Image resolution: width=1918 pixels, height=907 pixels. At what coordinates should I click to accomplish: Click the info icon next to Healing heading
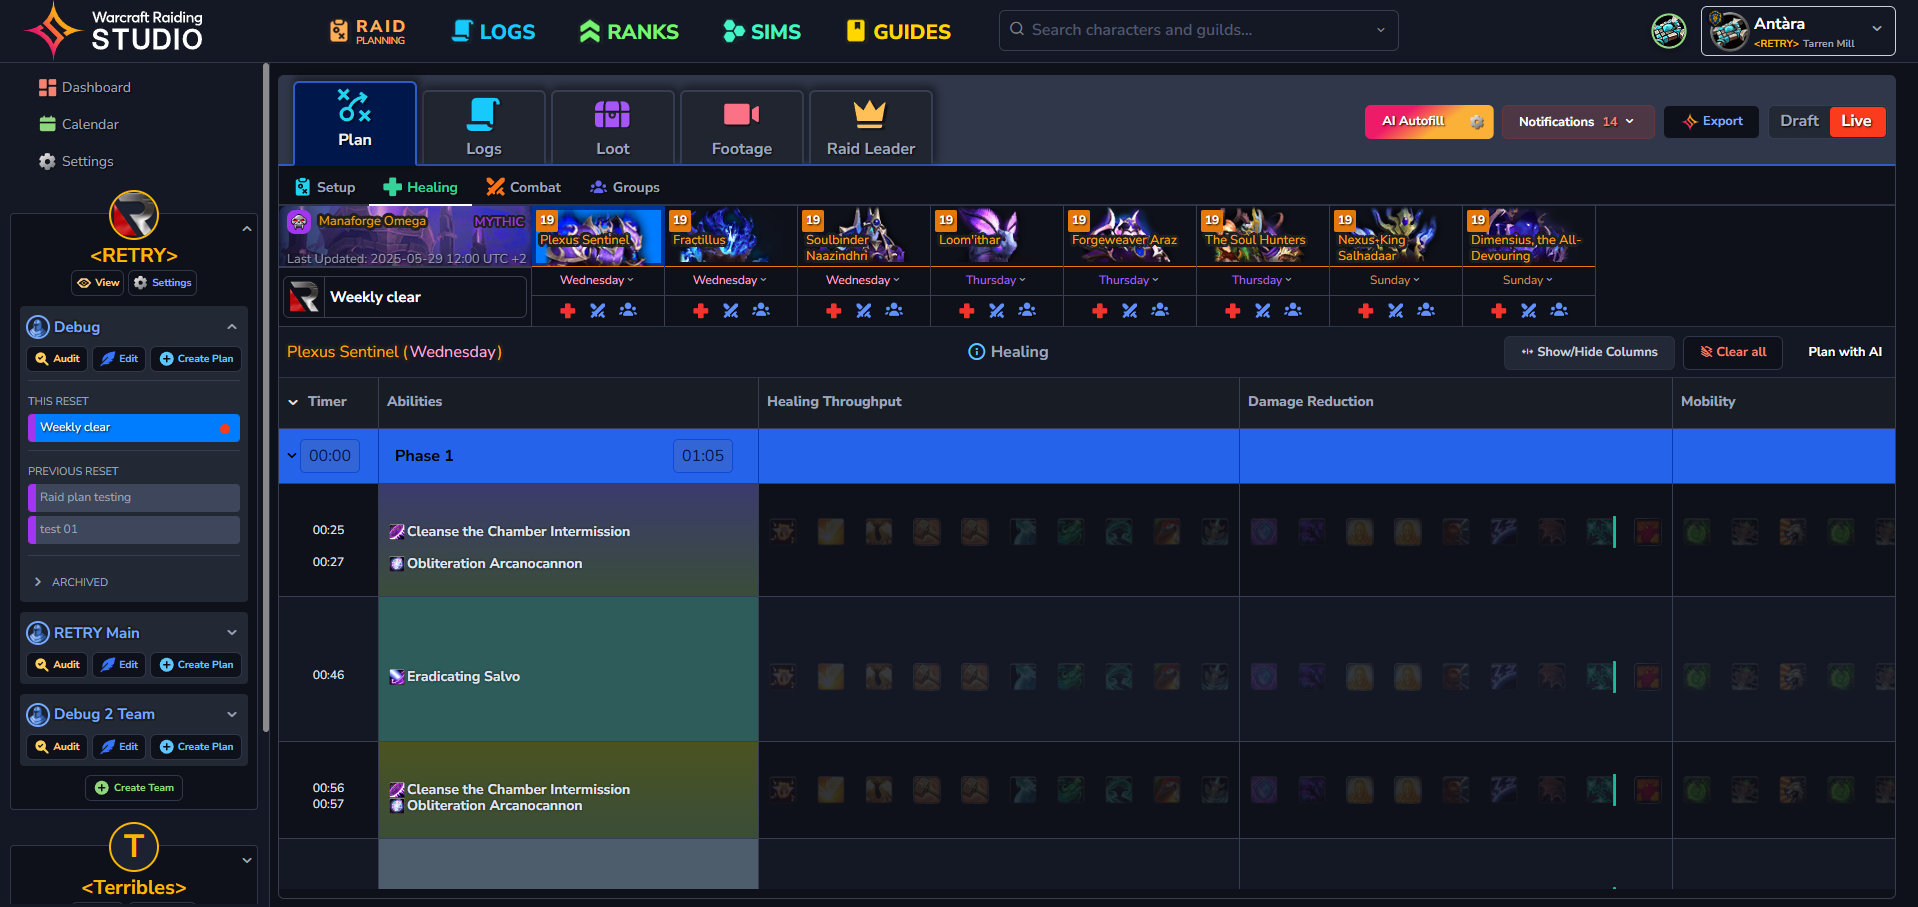tap(976, 352)
